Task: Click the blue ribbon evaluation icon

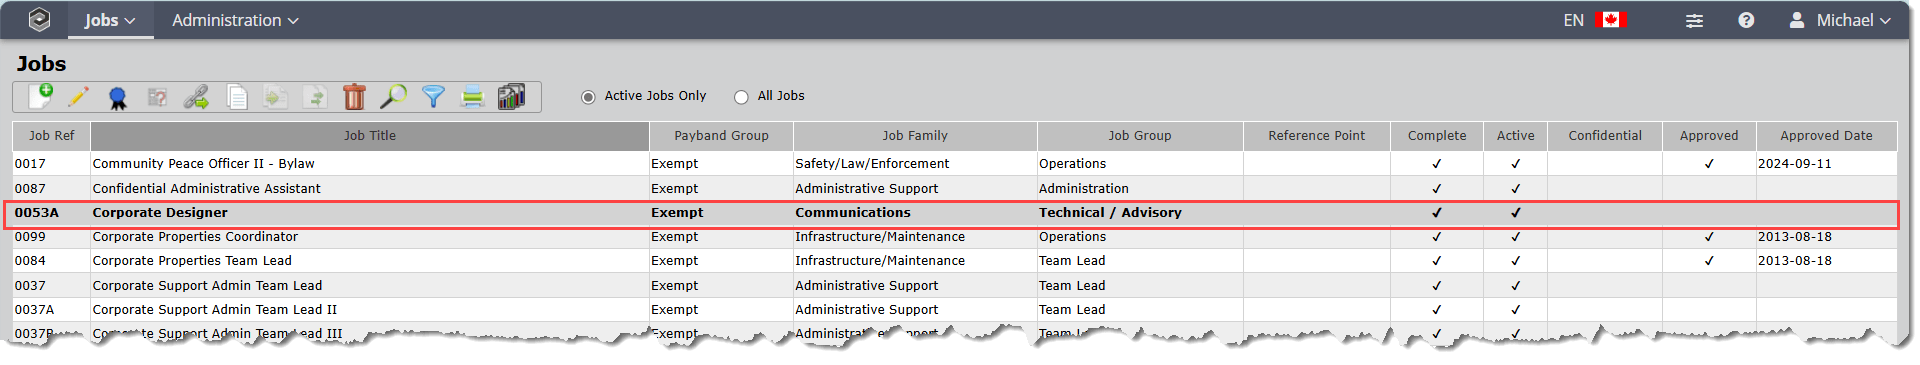Action: click(x=117, y=97)
